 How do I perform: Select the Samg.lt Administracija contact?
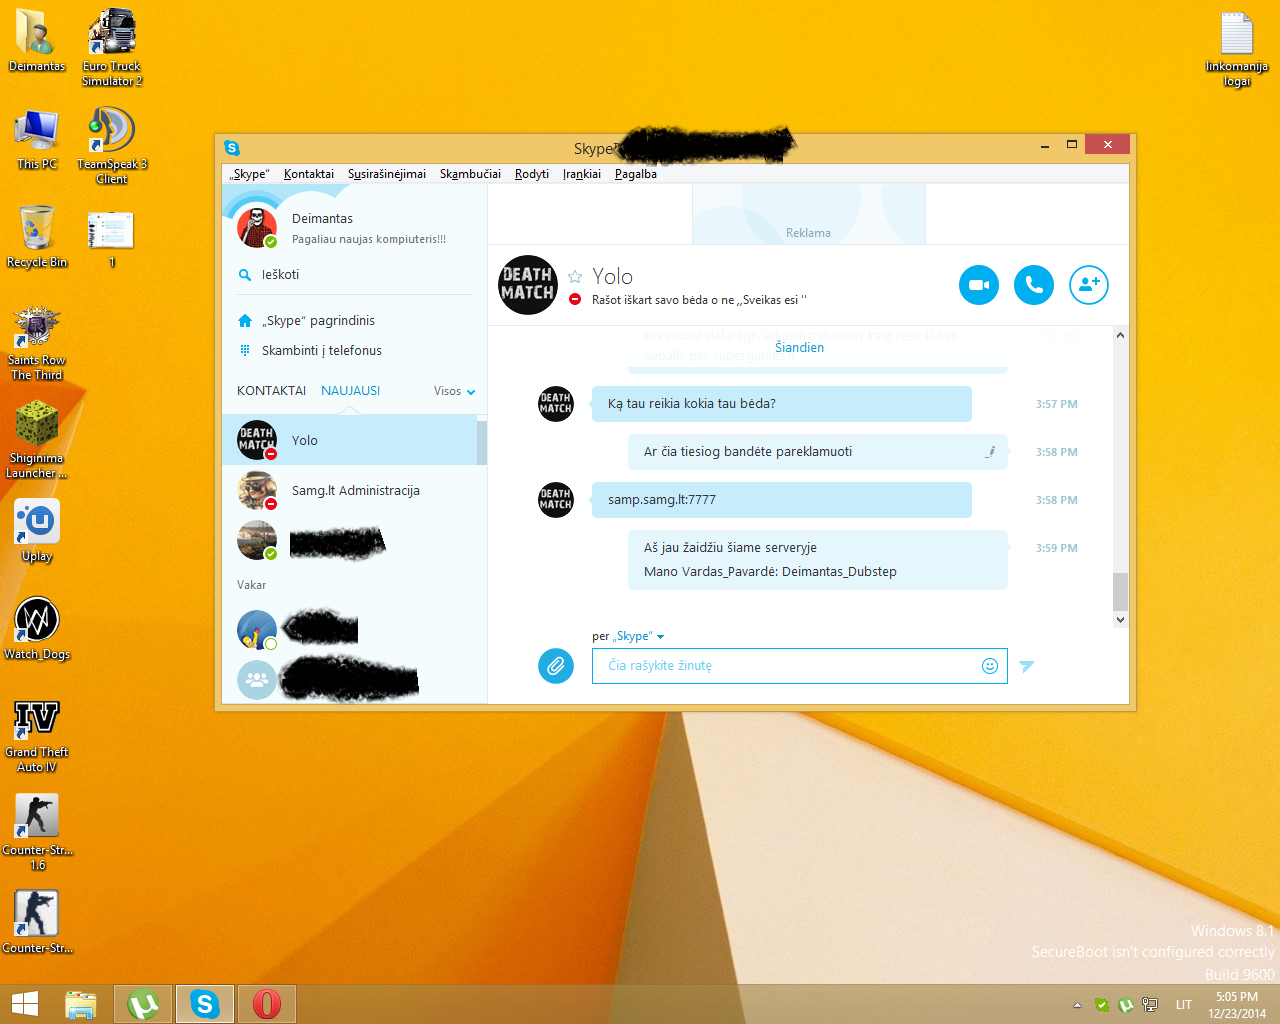[x=354, y=490]
